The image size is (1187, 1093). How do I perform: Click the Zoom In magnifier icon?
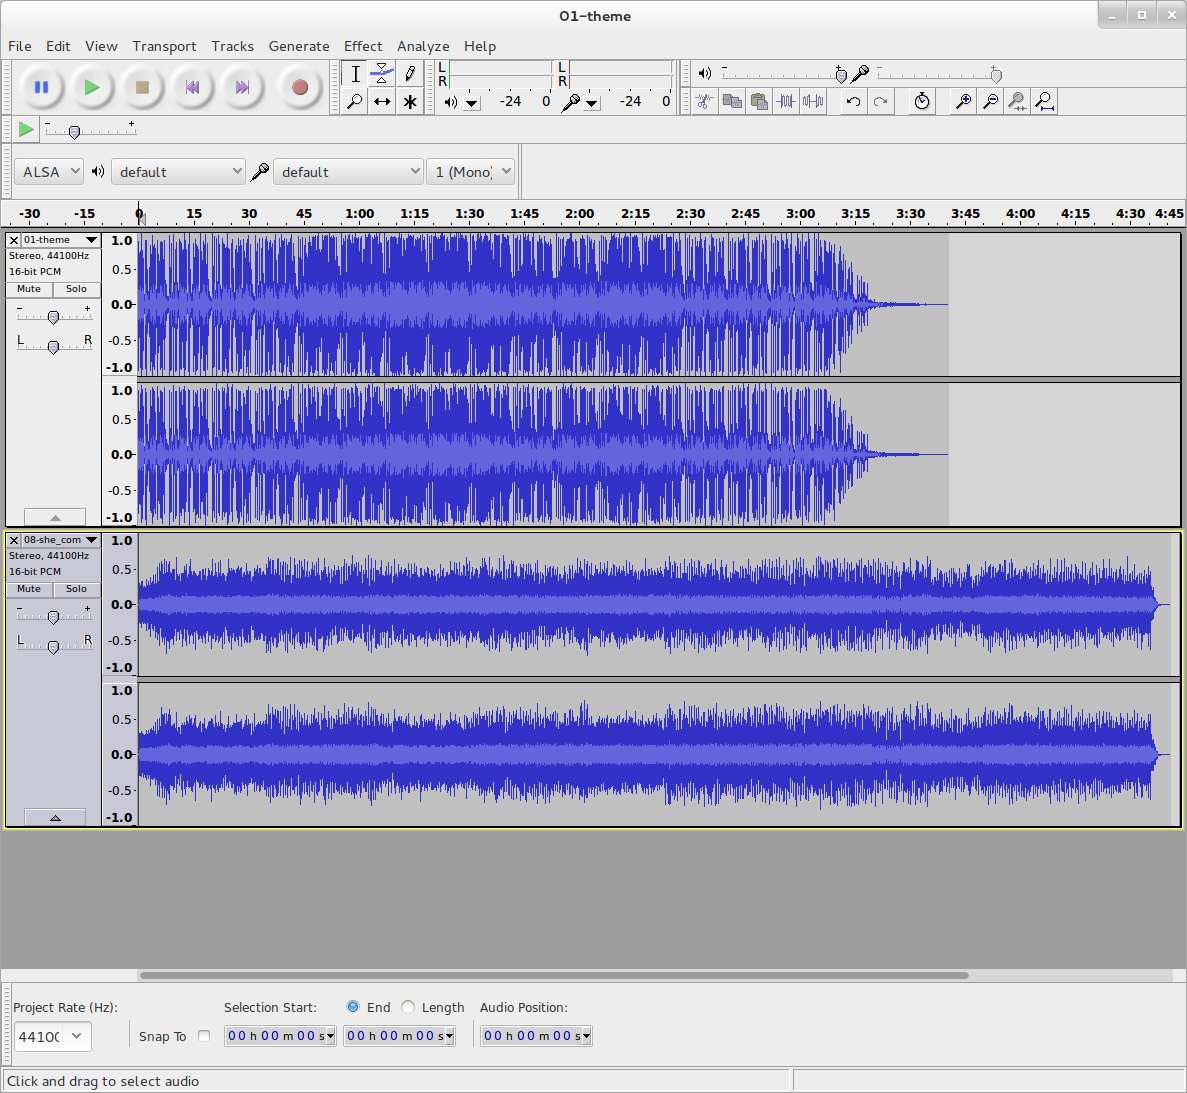point(963,101)
